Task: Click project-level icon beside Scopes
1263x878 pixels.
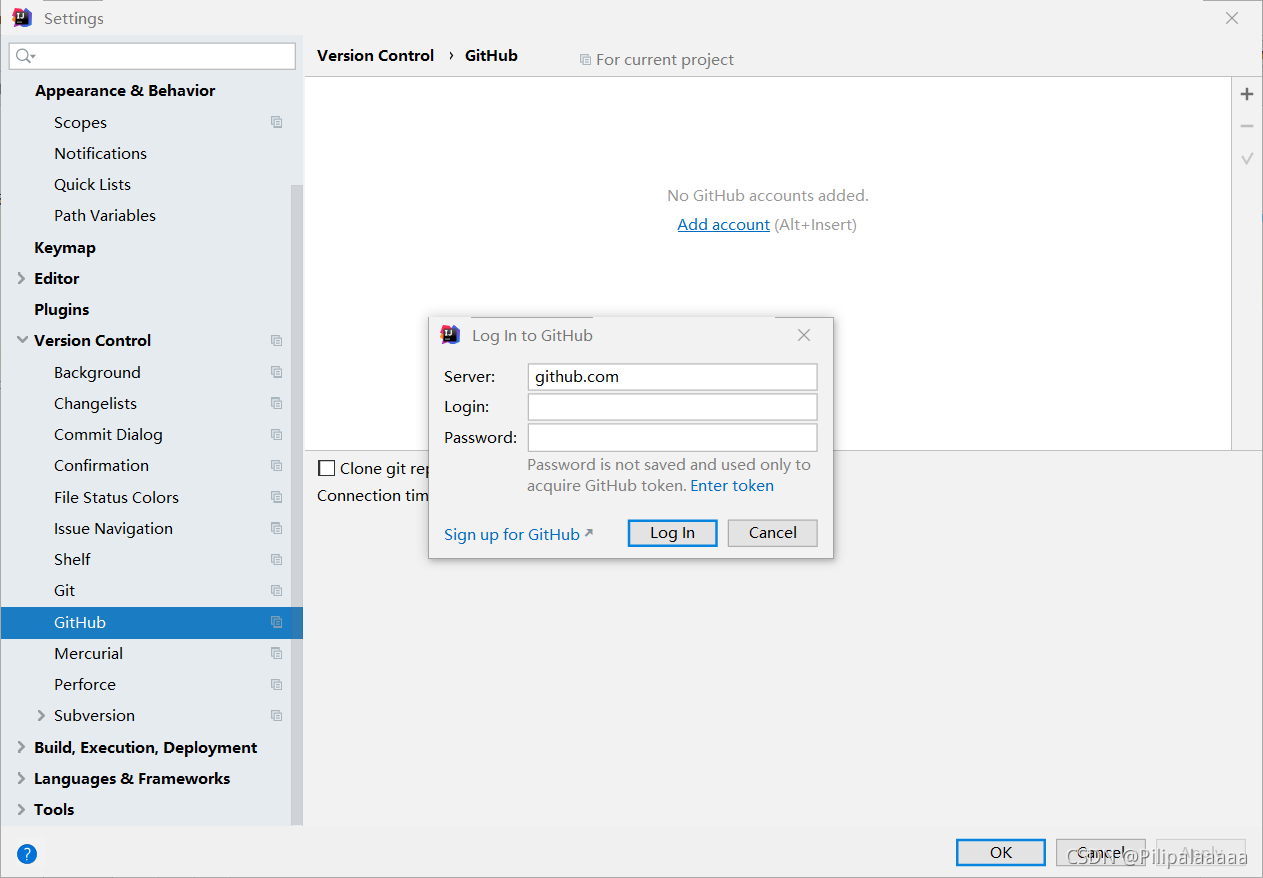Action: tap(277, 122)
